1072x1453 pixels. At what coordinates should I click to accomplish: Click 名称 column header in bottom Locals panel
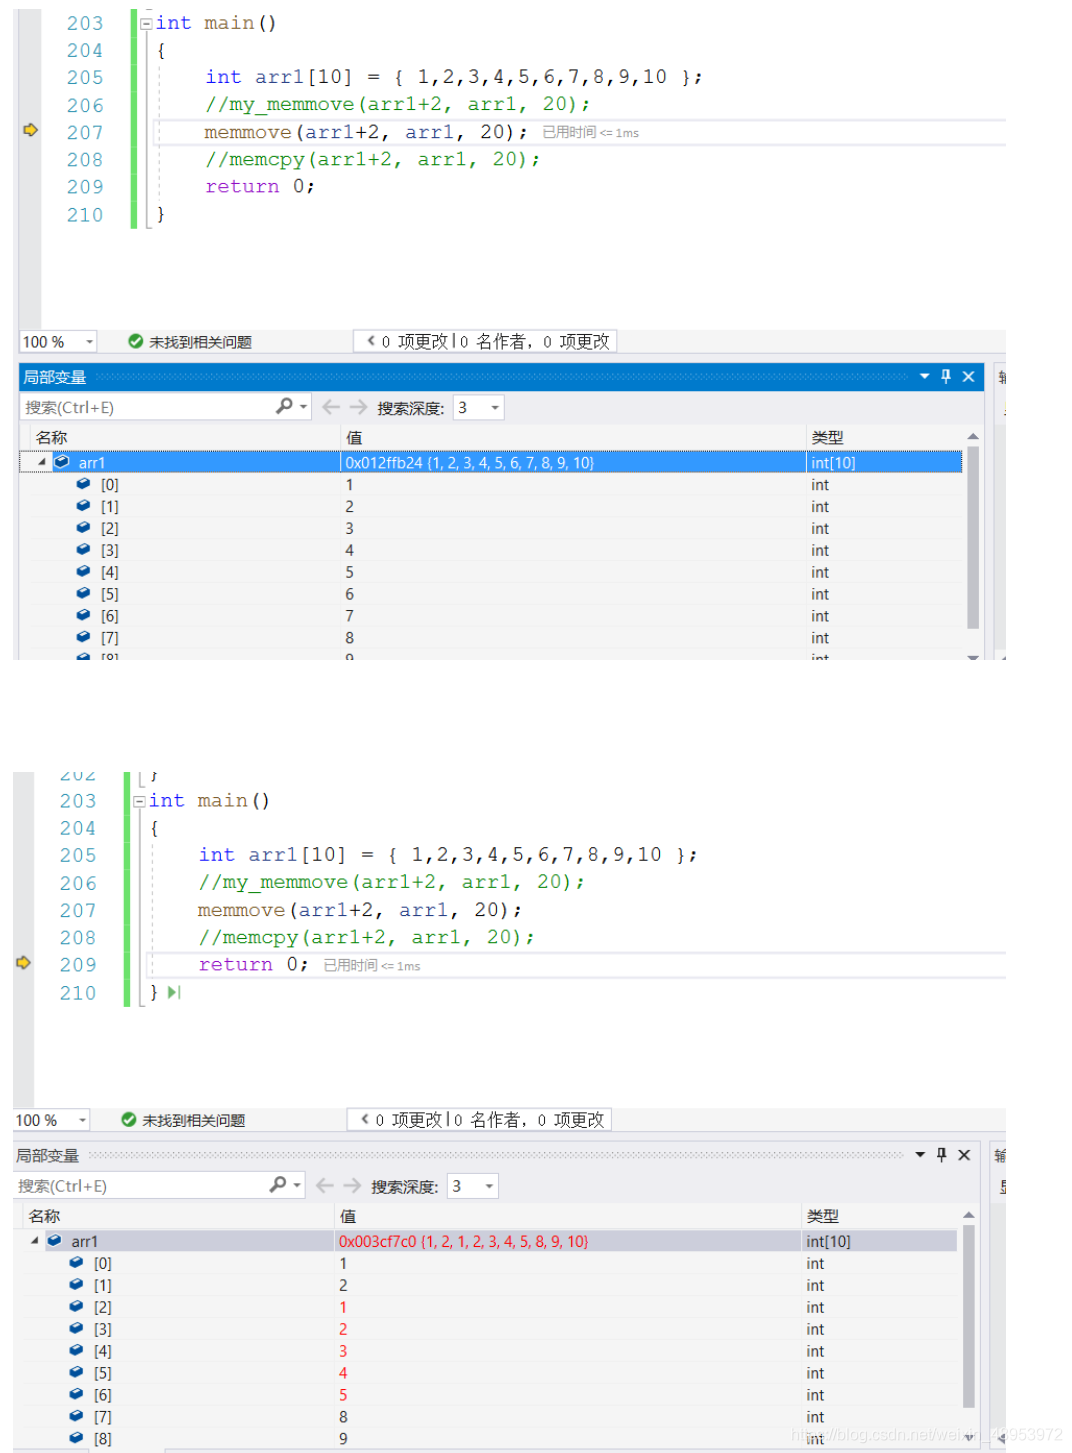click(45, 1216)
